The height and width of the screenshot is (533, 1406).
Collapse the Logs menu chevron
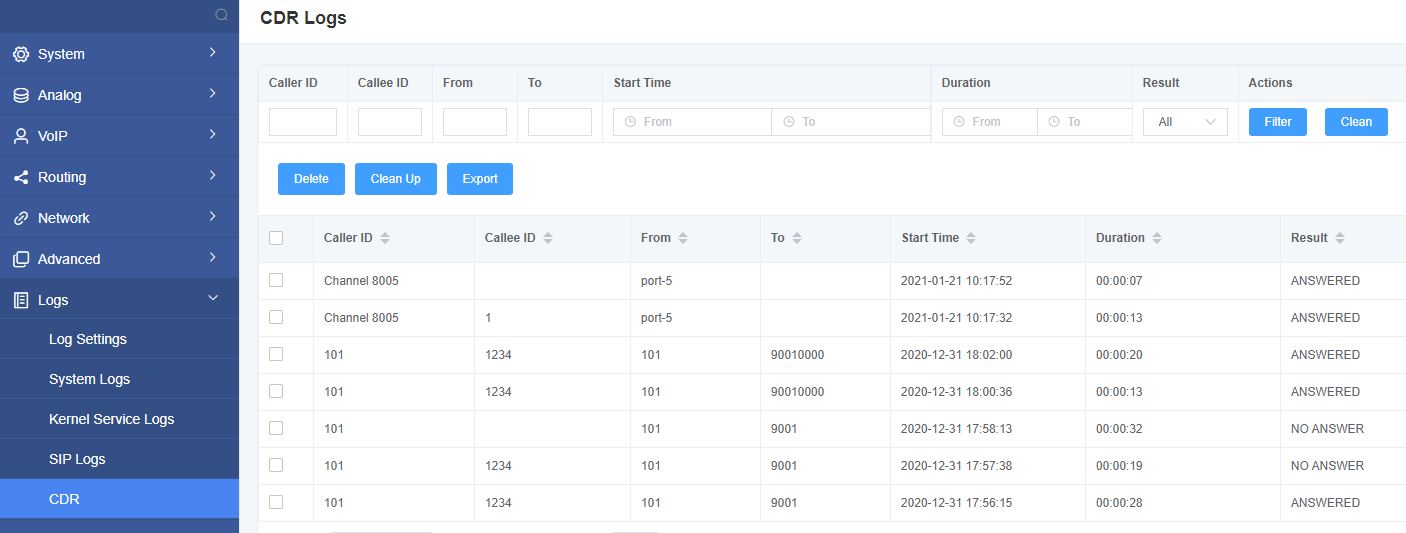pos(213,299)
